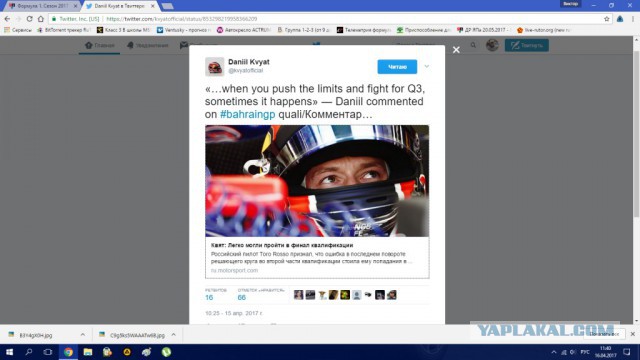Click the browser Forward arrow

(x=18, y=19)
